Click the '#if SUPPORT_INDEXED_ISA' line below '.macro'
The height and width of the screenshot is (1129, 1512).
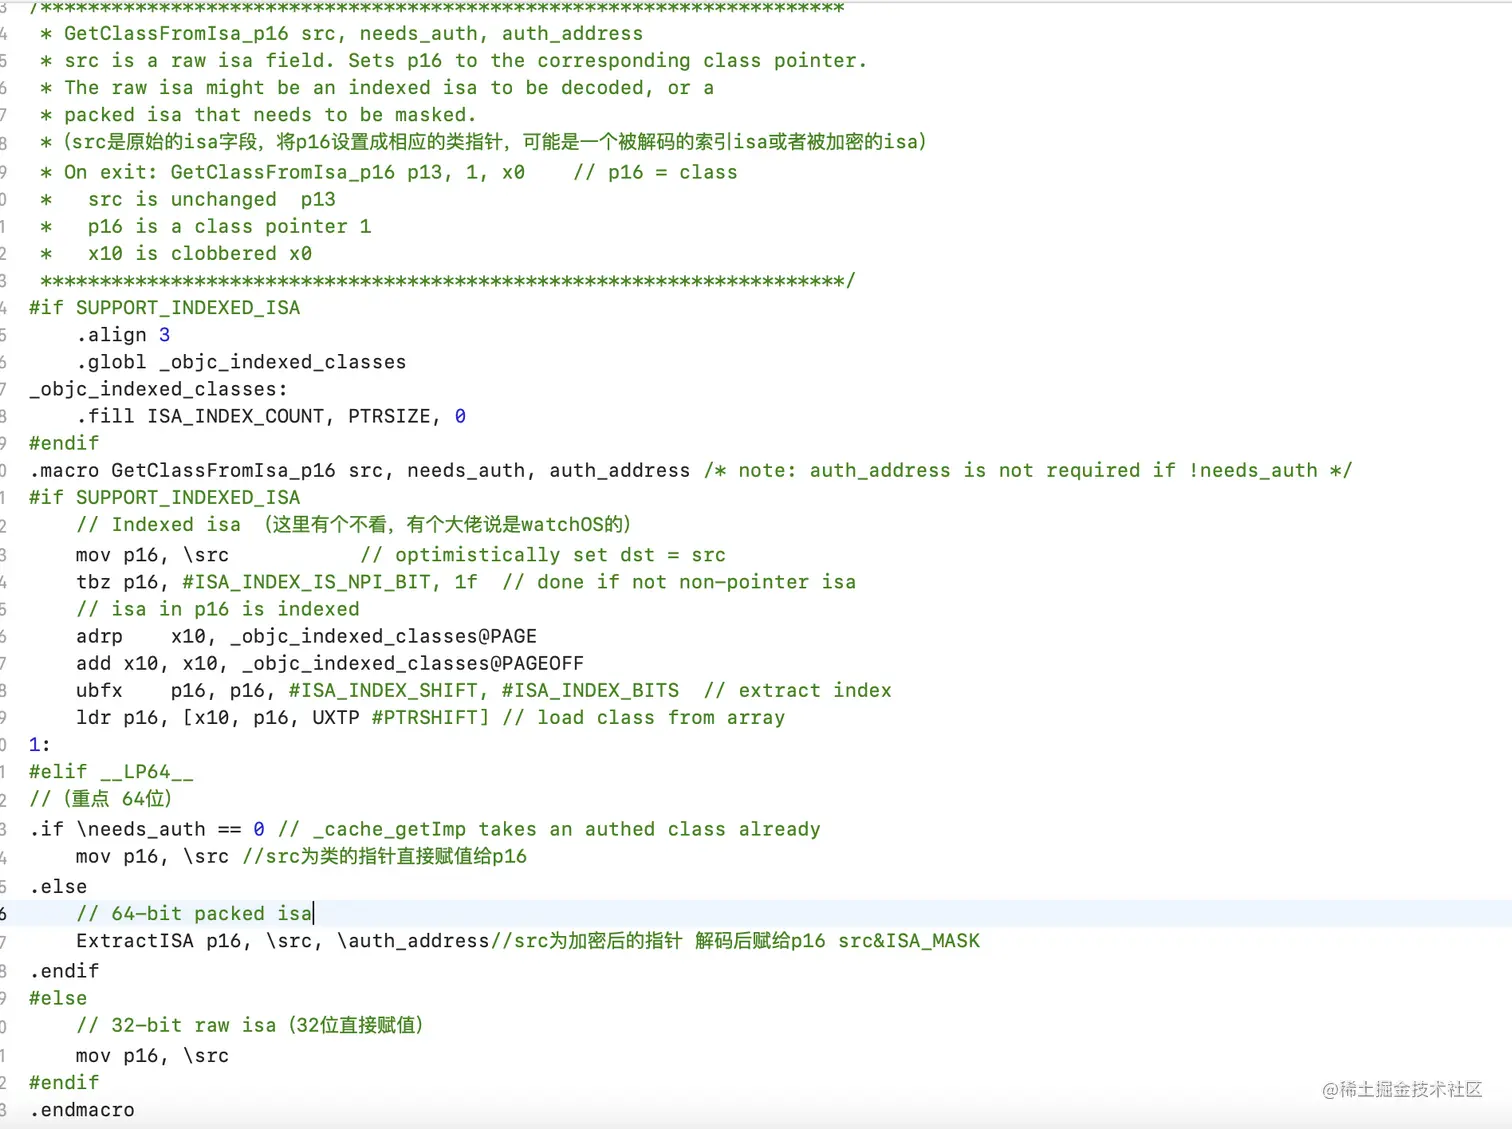coord(164,498)
